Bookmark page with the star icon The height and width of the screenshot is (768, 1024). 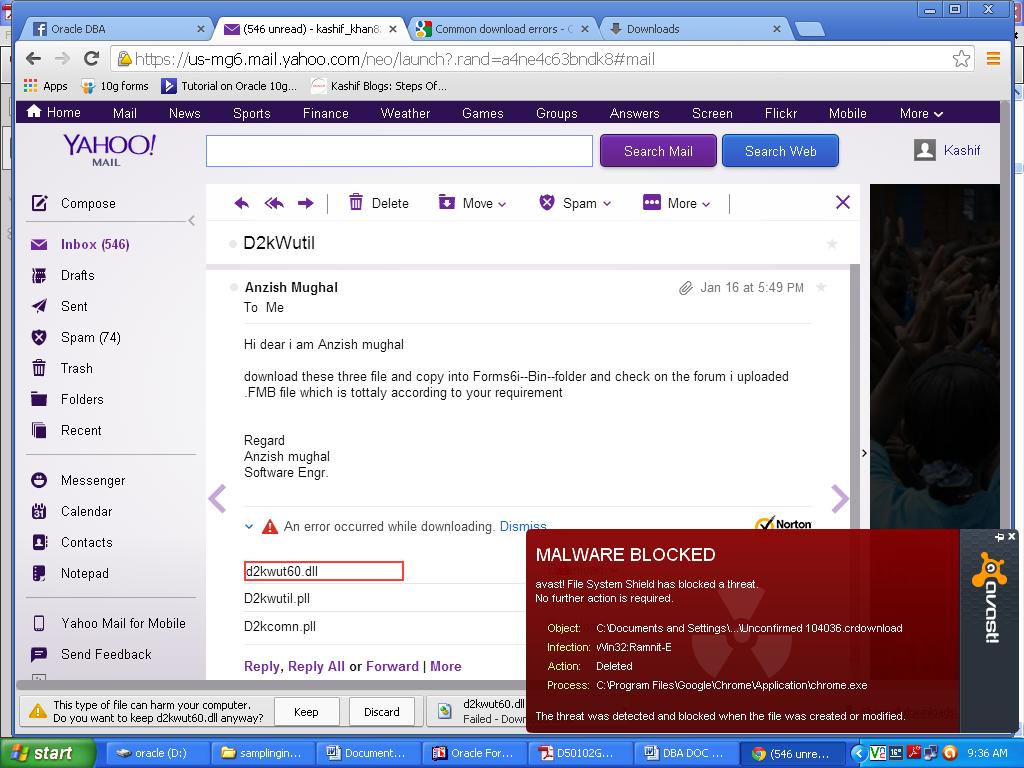pyautogui.click(x=961, y=59)
